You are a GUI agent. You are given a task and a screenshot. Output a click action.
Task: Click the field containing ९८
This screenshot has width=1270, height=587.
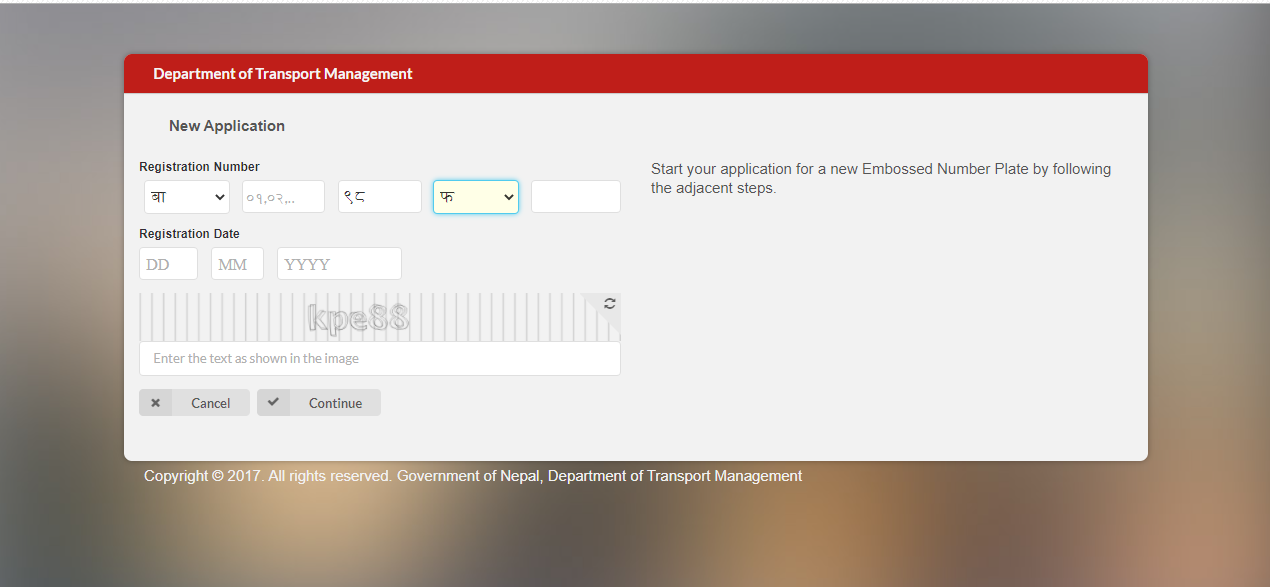point(379,197)
